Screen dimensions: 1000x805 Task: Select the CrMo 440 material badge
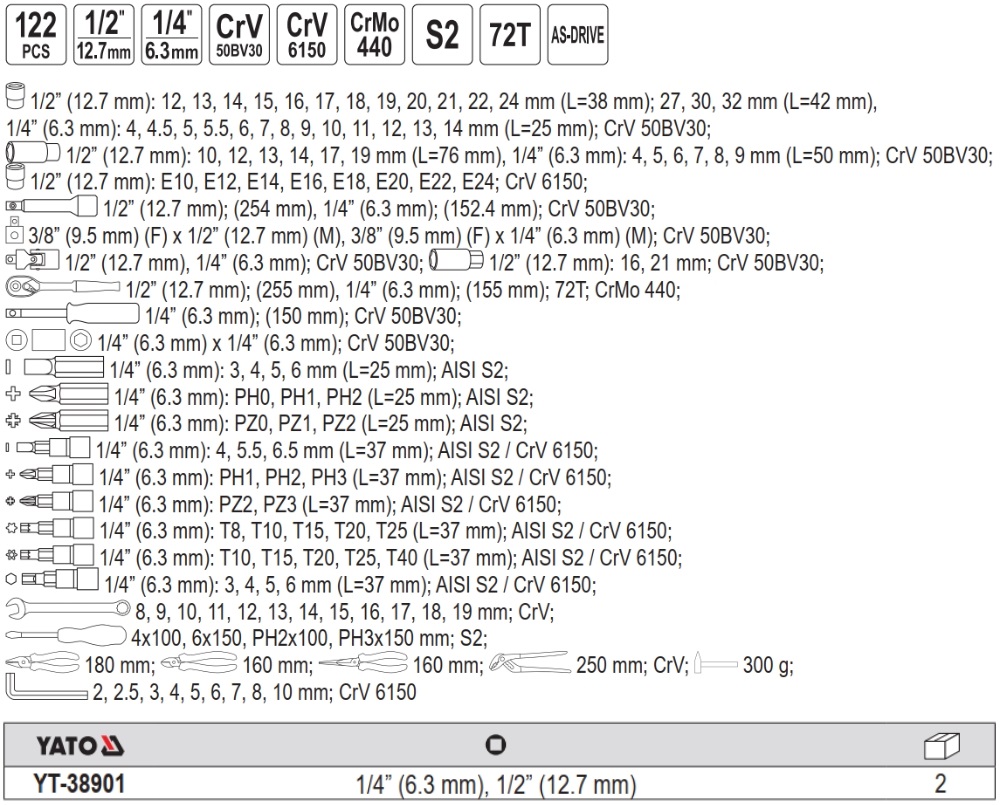point(374,37)
